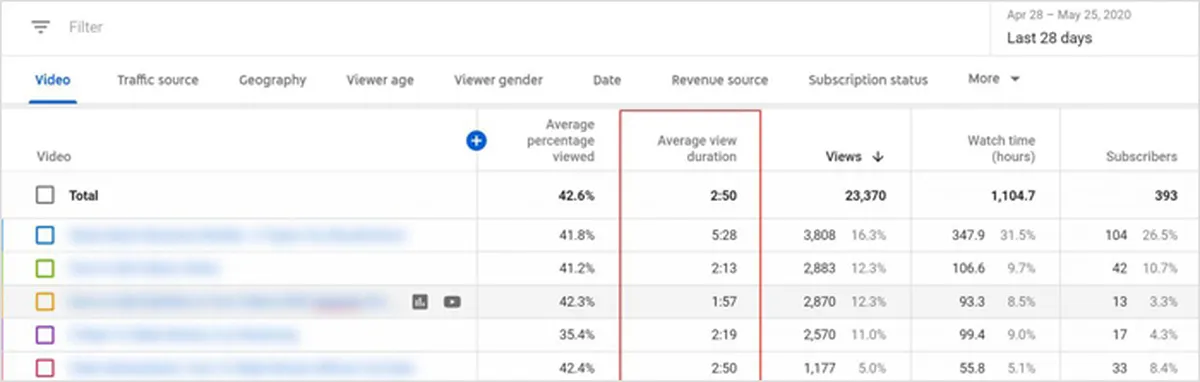Open the Viewer age tab
The image size is (1200, 382).
tap(380, 80)
